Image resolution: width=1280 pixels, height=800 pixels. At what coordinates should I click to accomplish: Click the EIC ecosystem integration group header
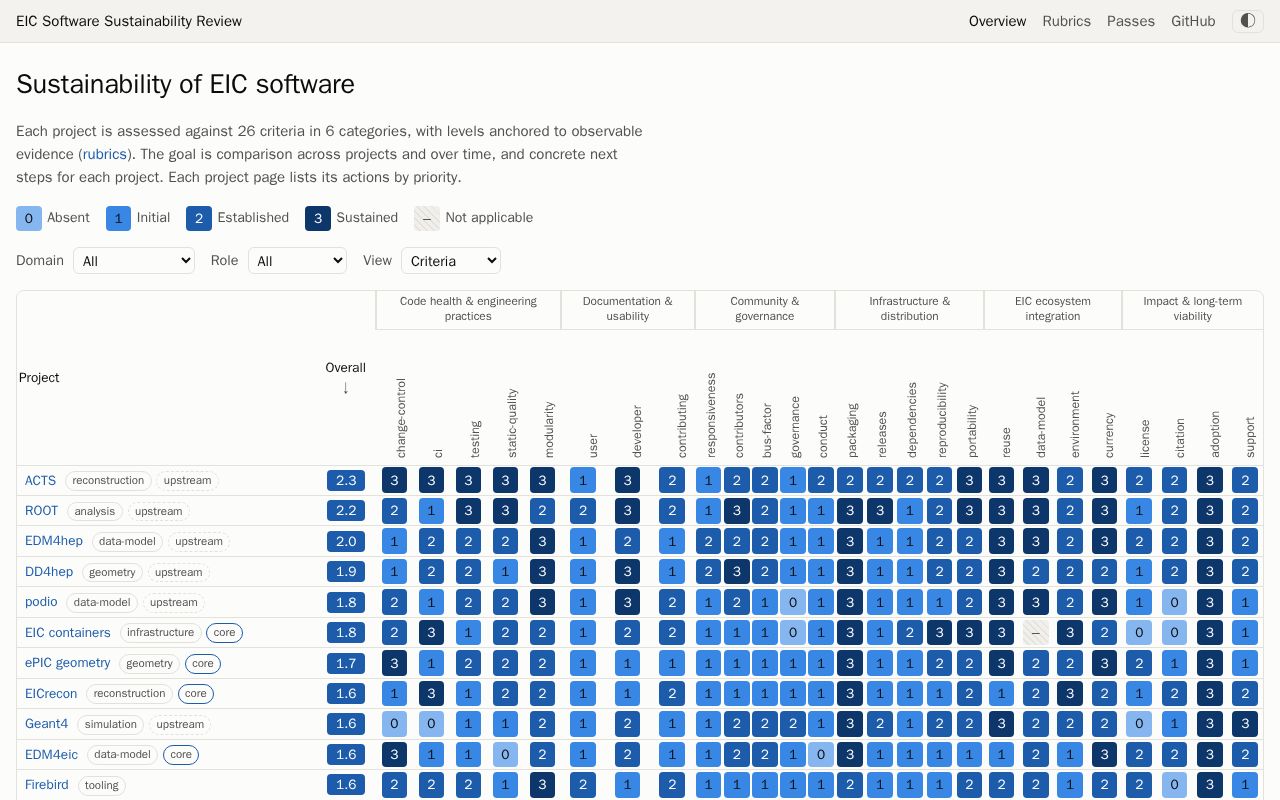click(1053, 308)
